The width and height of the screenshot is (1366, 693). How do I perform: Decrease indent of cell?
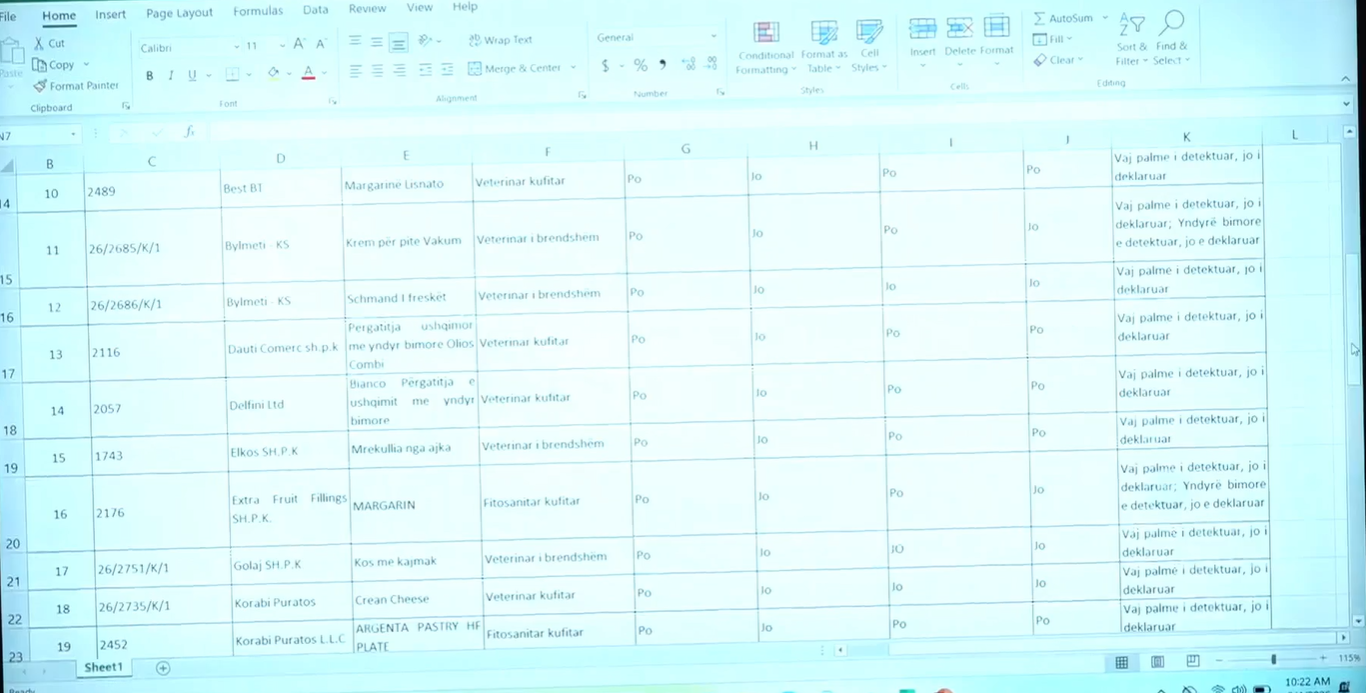[425, 69]
